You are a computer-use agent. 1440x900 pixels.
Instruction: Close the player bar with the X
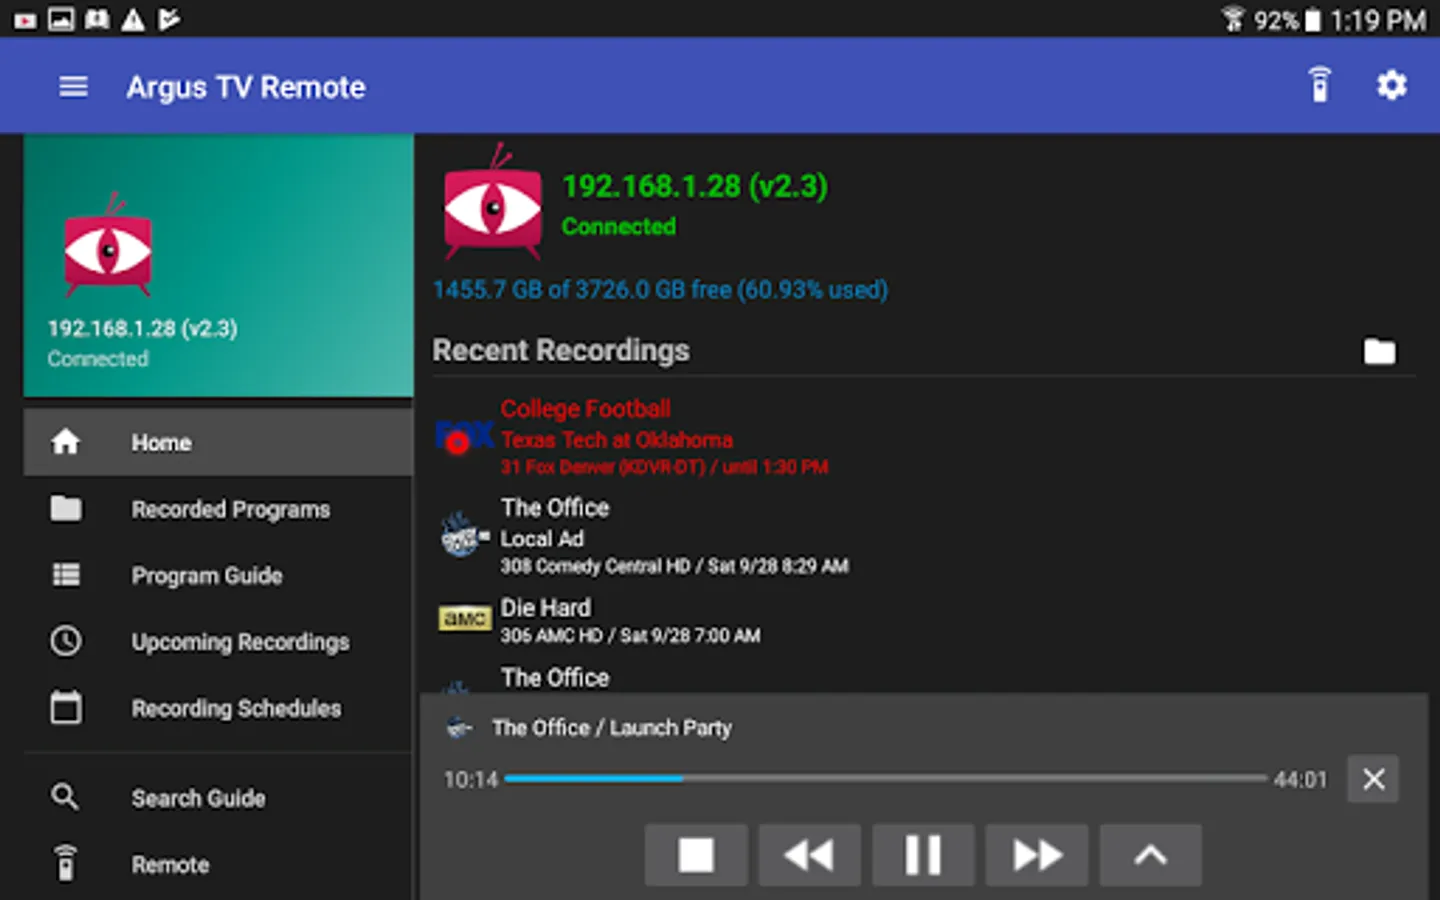(1373, 779)
